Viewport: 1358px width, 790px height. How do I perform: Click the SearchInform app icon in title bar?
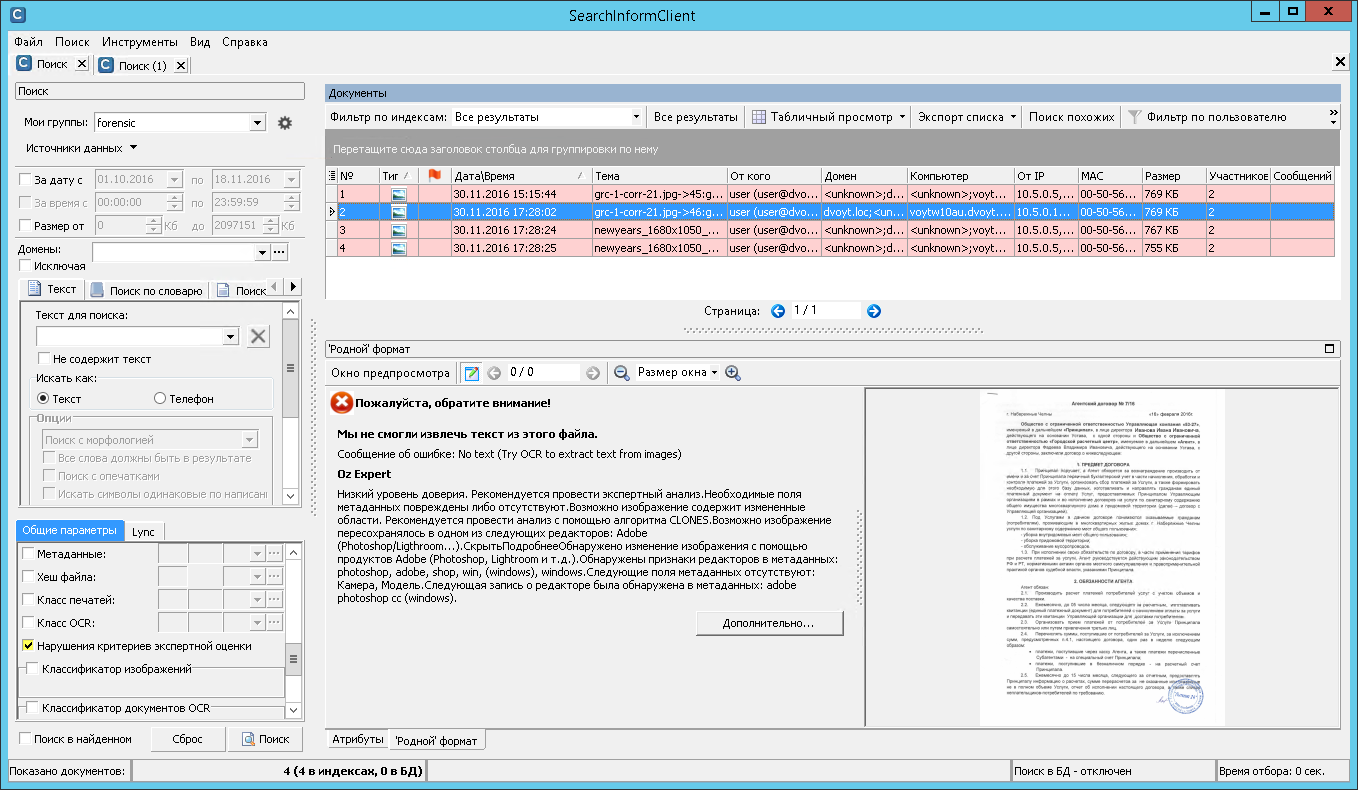16,15
